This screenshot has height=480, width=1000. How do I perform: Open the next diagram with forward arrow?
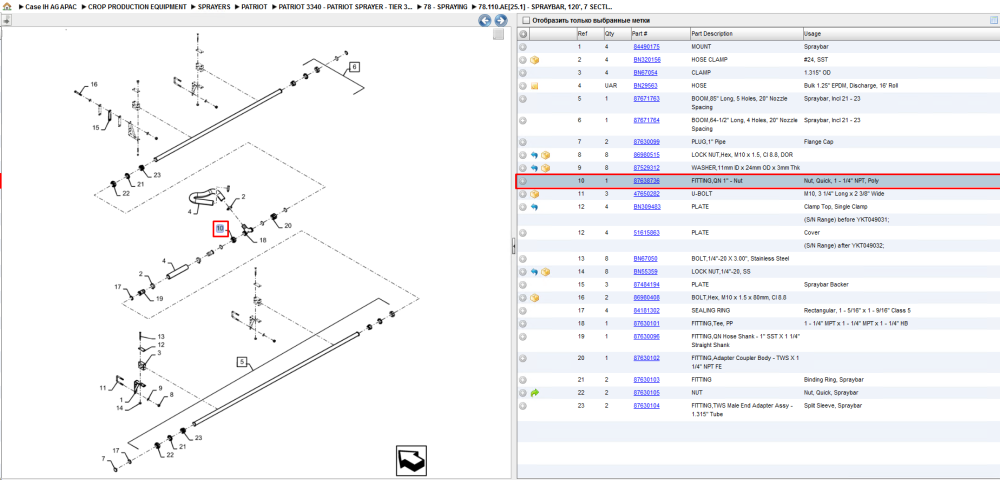[x=501, y=20]
